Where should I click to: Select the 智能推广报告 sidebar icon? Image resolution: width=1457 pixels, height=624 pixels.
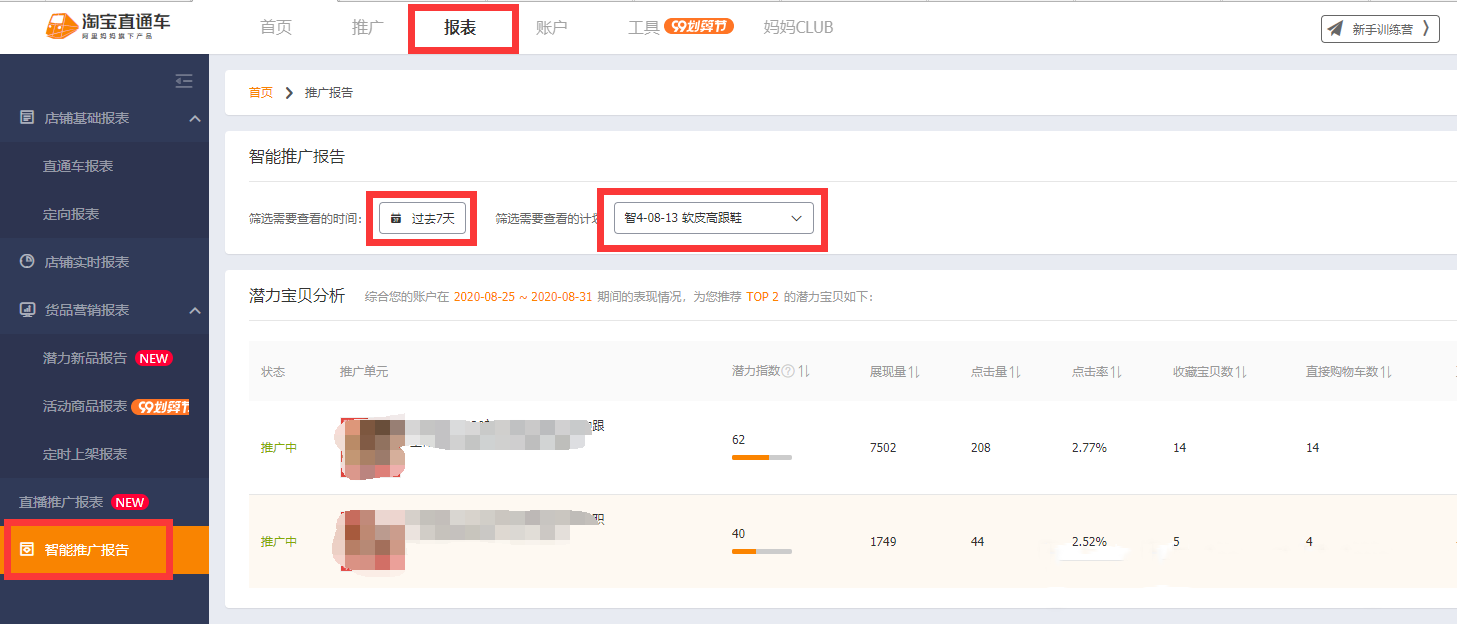click(x=28, y=549)
